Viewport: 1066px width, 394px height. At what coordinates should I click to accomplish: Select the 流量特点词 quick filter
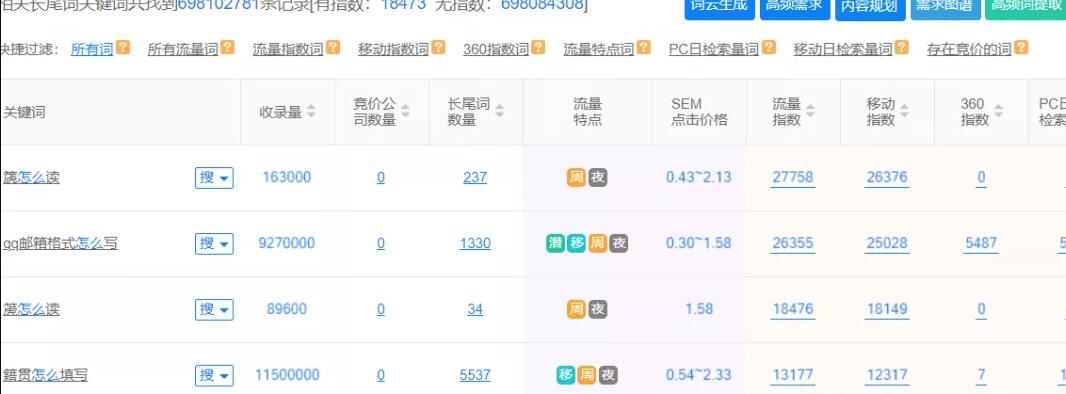click(x=599, y=49)
